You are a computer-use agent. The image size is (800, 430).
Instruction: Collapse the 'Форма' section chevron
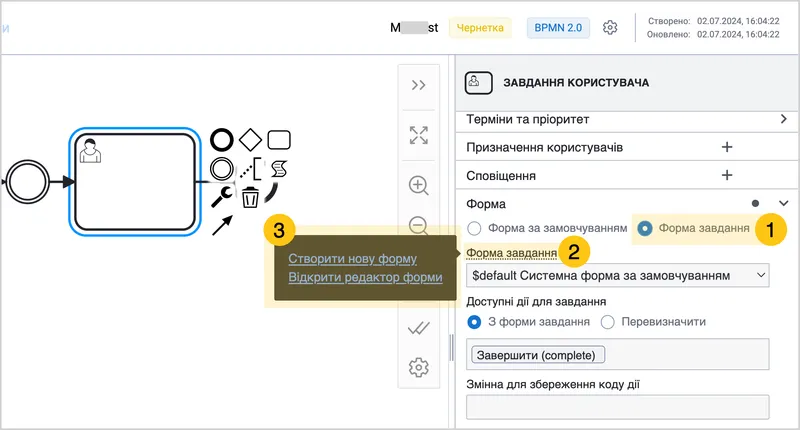point(784,204)
